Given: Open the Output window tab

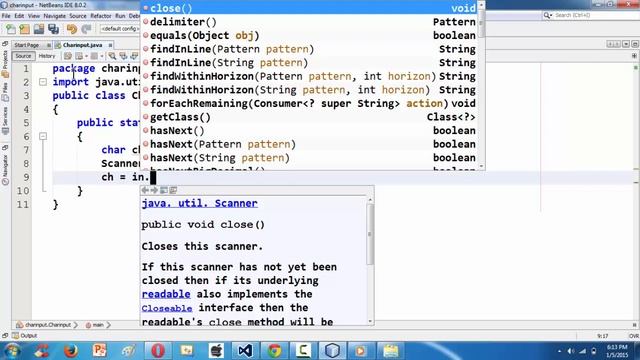Looking at the screenshot, I should [x=25, y=336].
